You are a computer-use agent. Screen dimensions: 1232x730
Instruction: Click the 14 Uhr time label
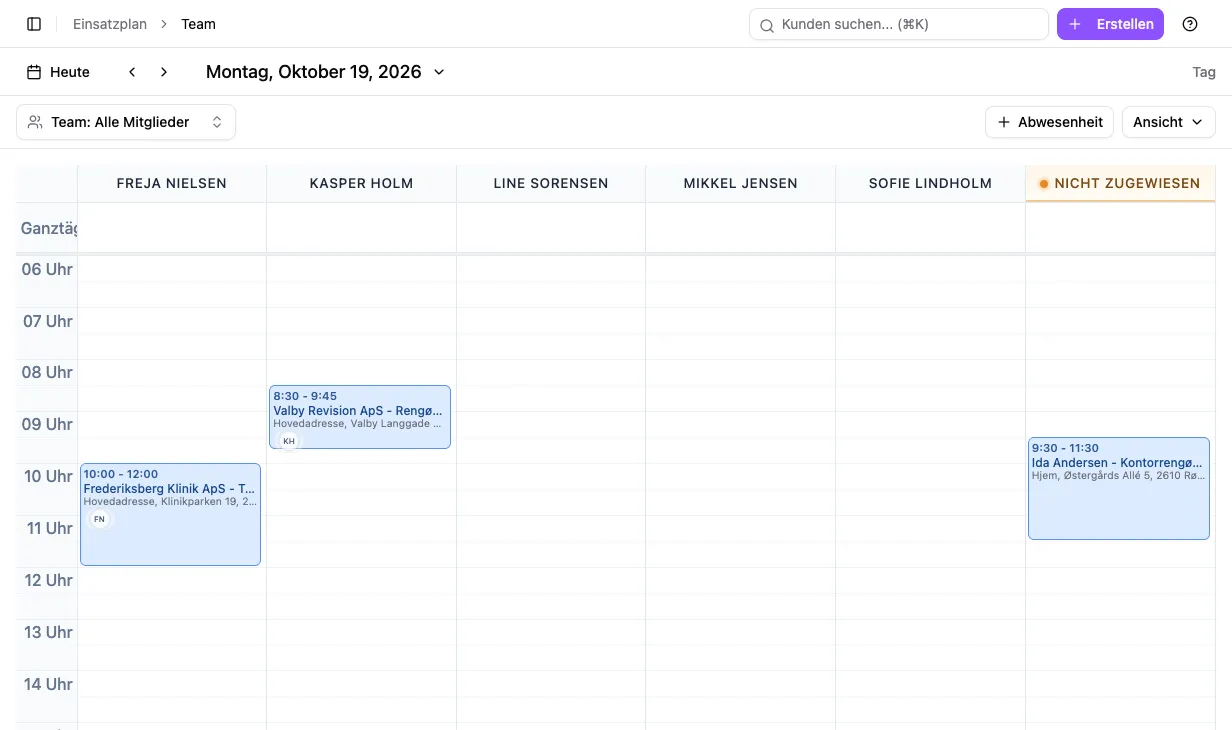(x=47, y=685)
